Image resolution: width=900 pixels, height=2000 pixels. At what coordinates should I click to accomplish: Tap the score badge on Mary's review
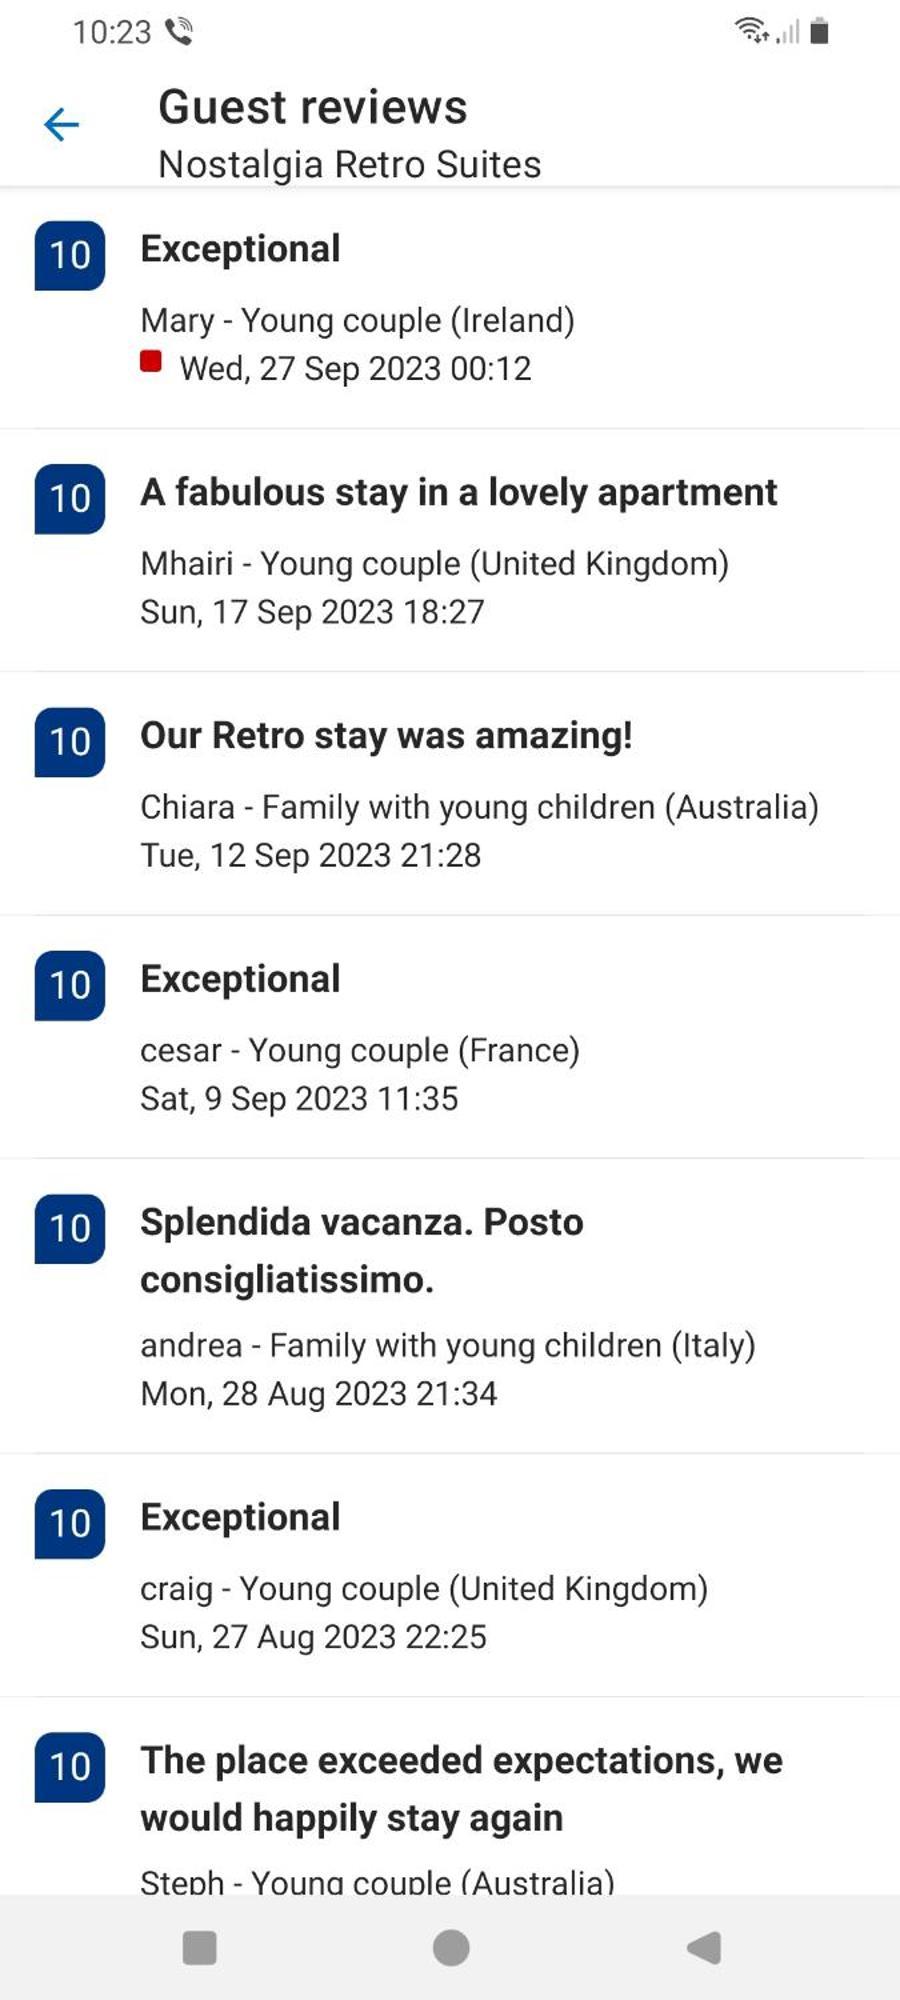click(x=70, y=255)
